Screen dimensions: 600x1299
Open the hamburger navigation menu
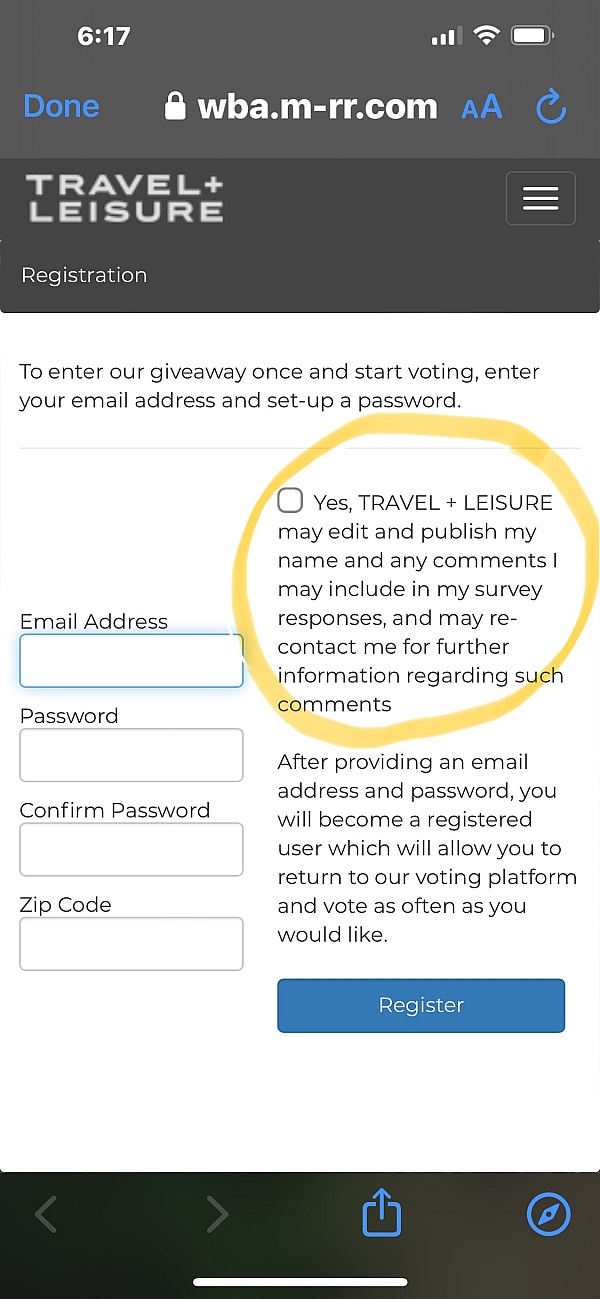coord(540,198)
